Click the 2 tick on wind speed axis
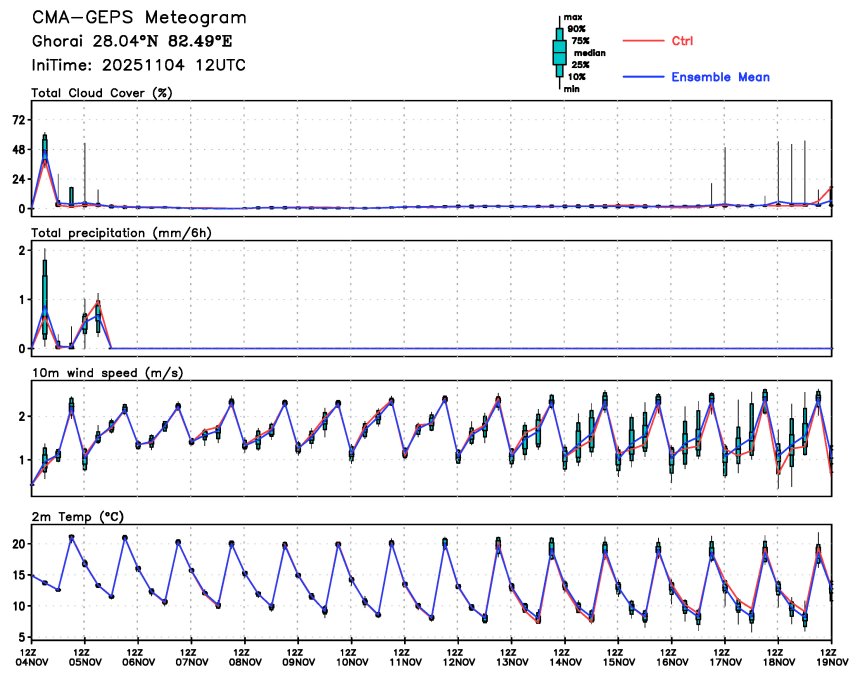860x678 pixels. (22, 417)
